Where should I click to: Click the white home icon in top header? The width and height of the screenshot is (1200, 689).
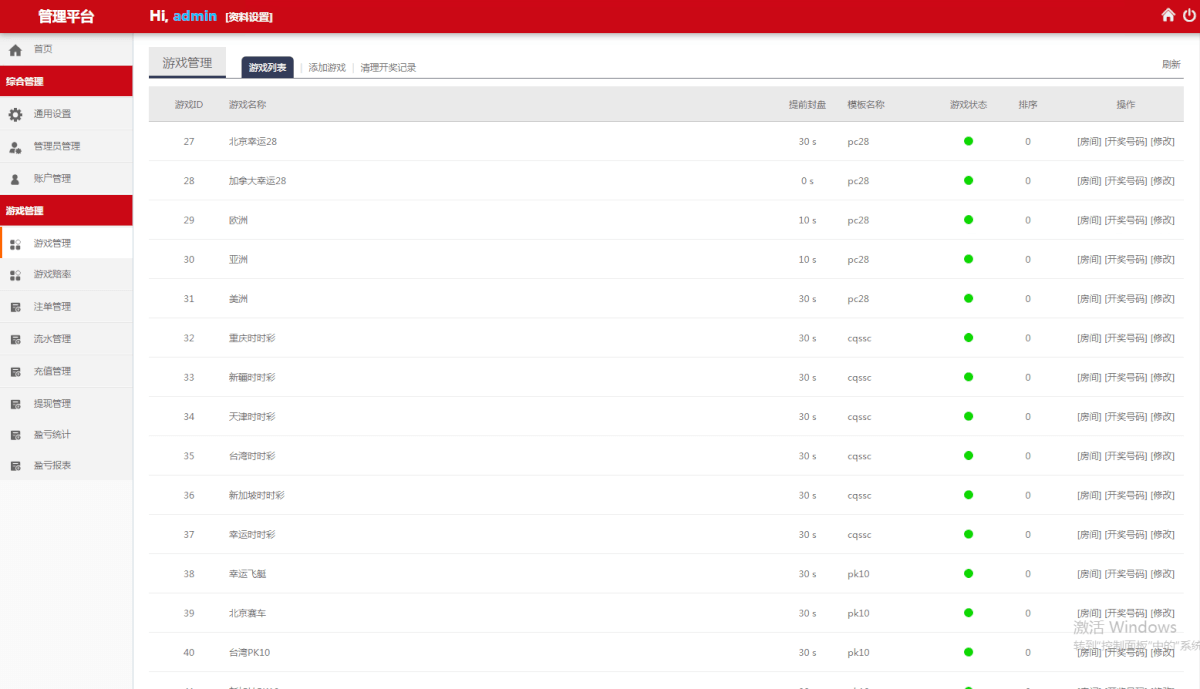click(1168, 15)
